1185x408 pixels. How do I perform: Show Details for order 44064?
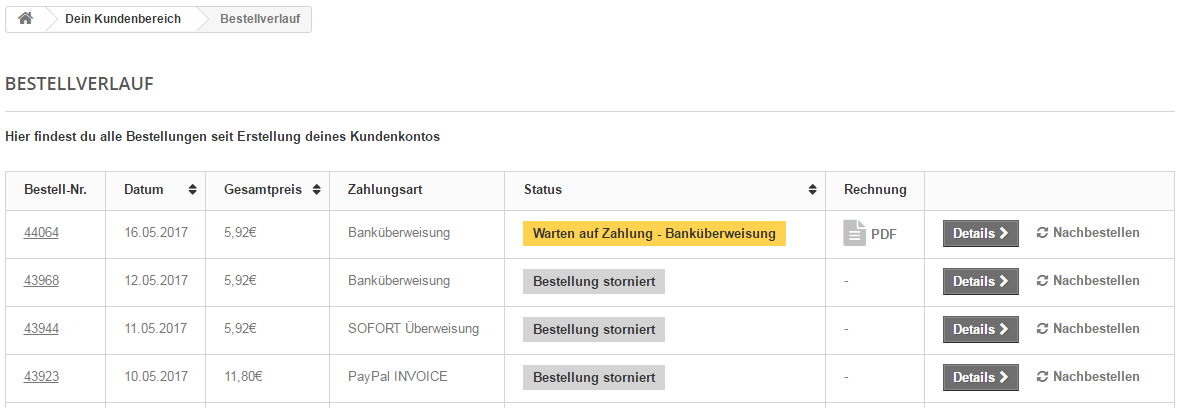click(980, 233)
